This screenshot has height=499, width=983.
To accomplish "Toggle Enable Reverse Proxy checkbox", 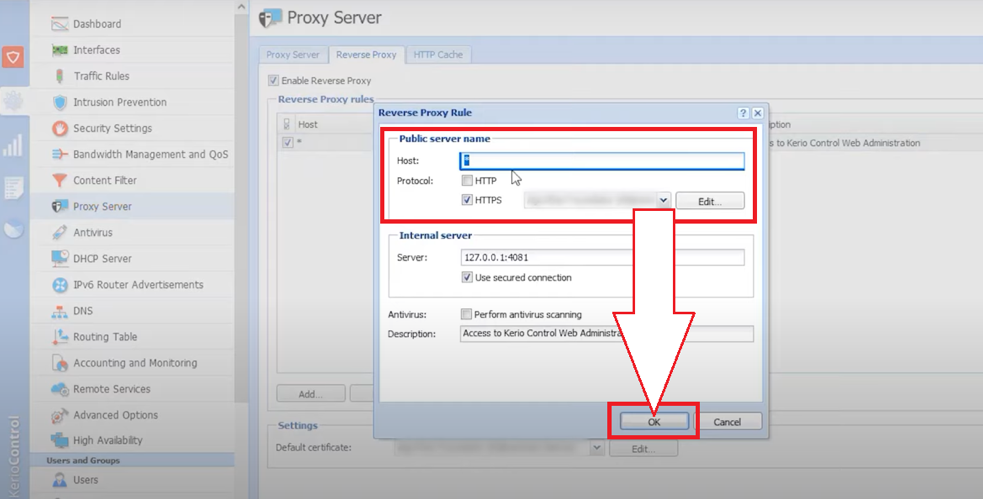I will click(273, 80).
